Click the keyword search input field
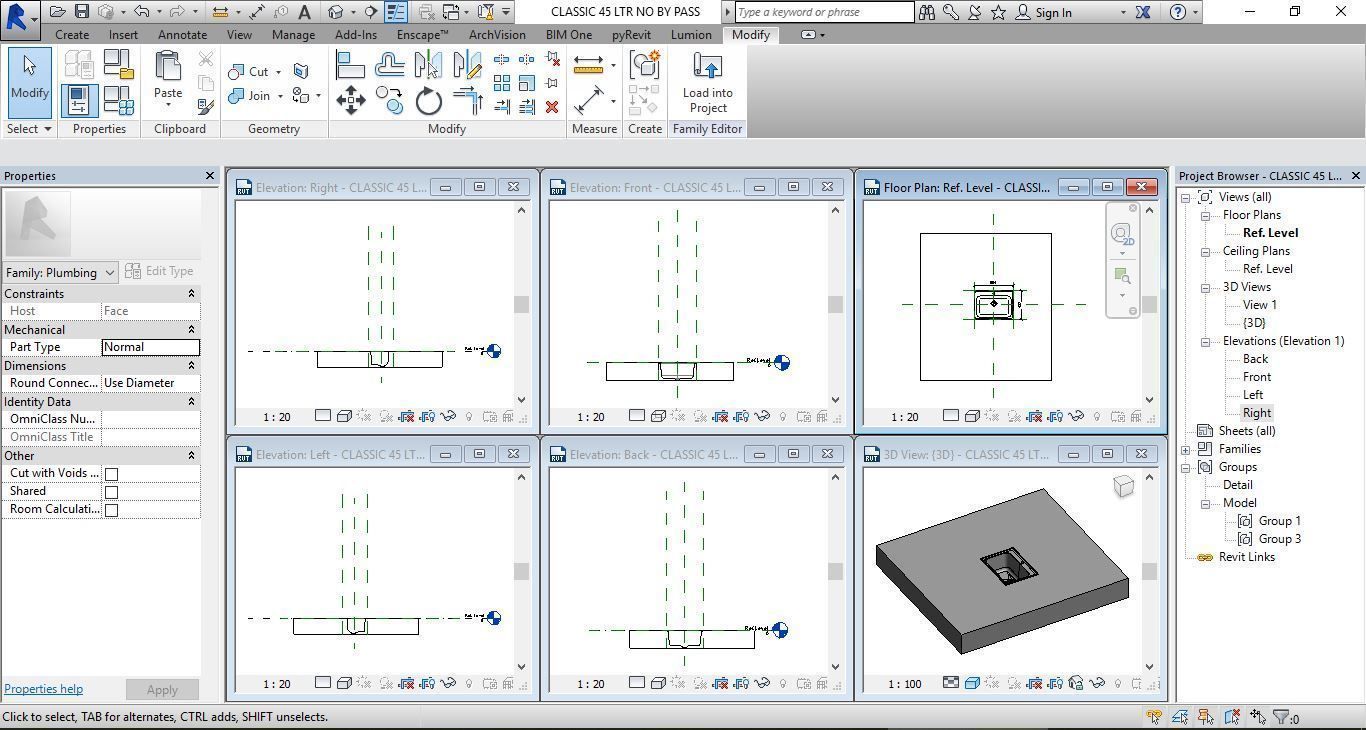Image resolution: width=1366 pixels, height=730 pixels. click(x=824, y=12)
